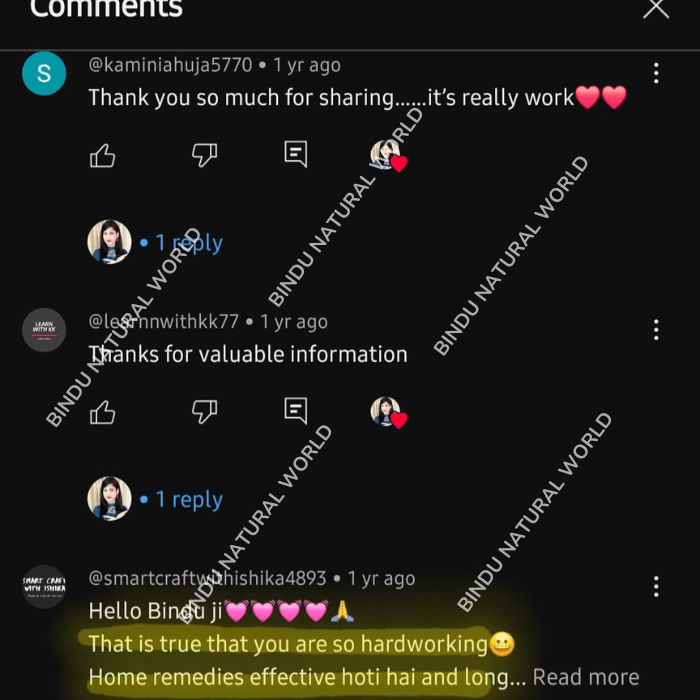Open the @kaminiahuja5770 username

(171, 65)
